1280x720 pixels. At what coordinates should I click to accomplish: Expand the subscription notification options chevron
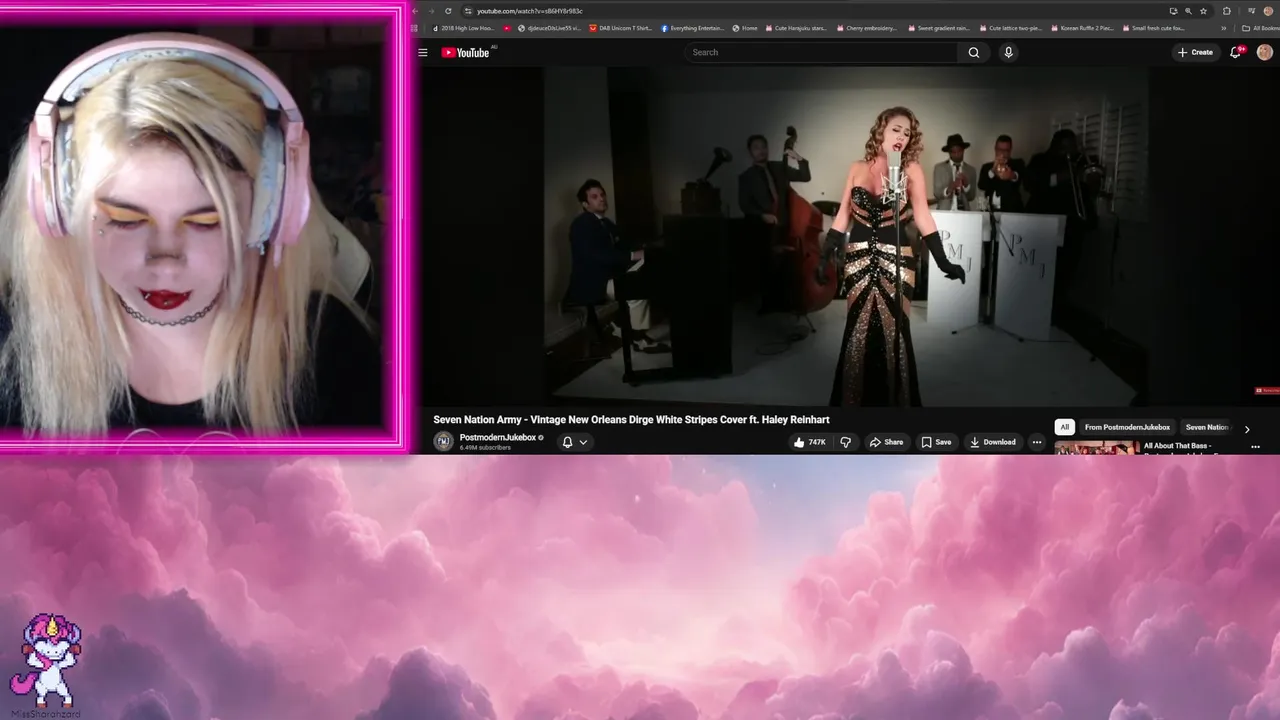tap(583, 442)
